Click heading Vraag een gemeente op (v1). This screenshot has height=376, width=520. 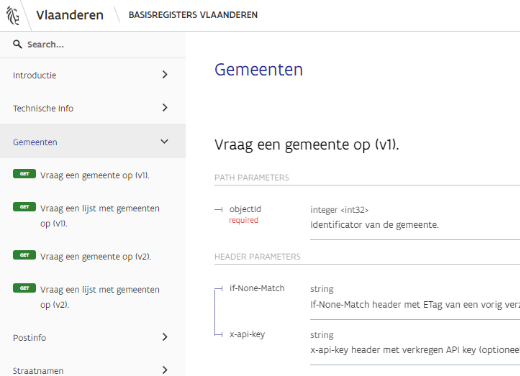coord(307,145)
